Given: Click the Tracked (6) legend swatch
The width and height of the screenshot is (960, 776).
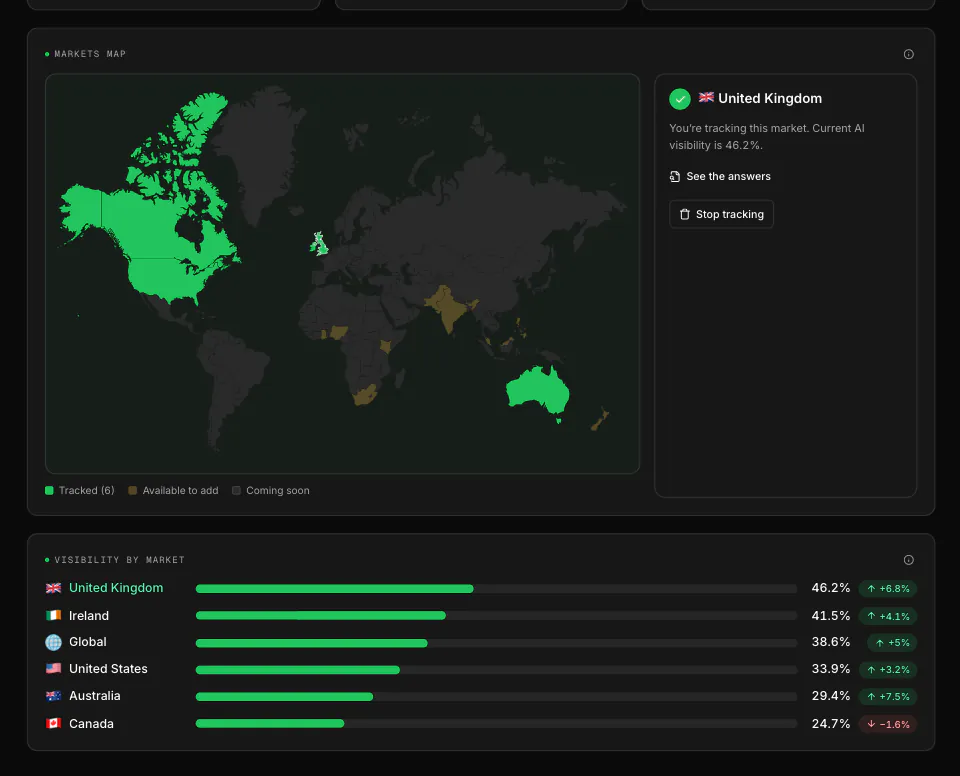Looking at the screenshot, I should click(x=49, y=491).
